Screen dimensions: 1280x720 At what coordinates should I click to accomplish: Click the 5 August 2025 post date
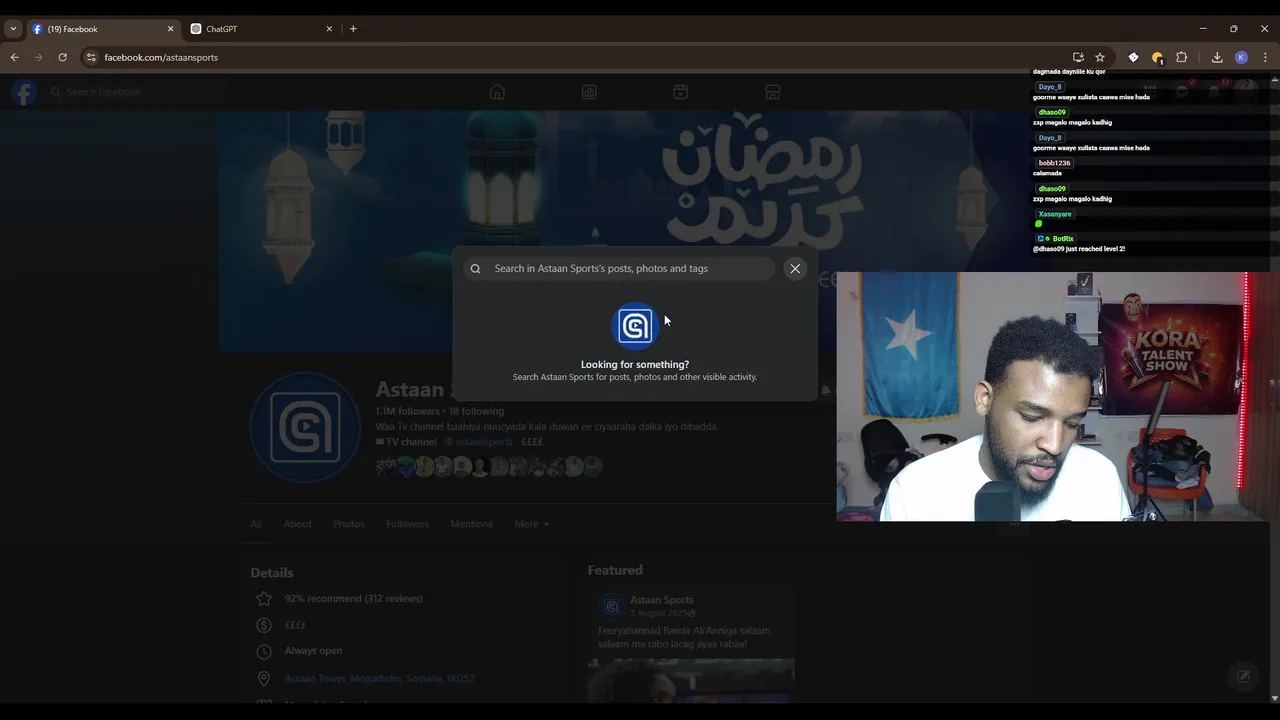(x=658, y=613)
